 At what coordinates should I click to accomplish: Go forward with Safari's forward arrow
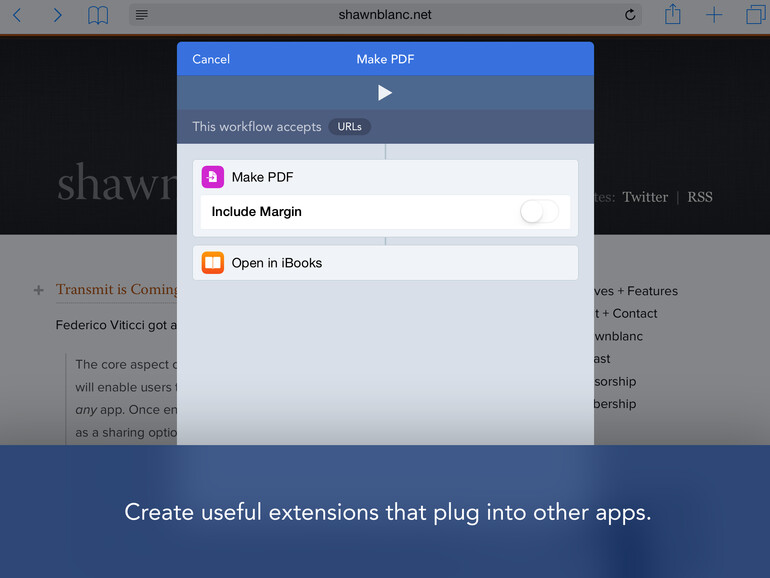coord(57,15)
